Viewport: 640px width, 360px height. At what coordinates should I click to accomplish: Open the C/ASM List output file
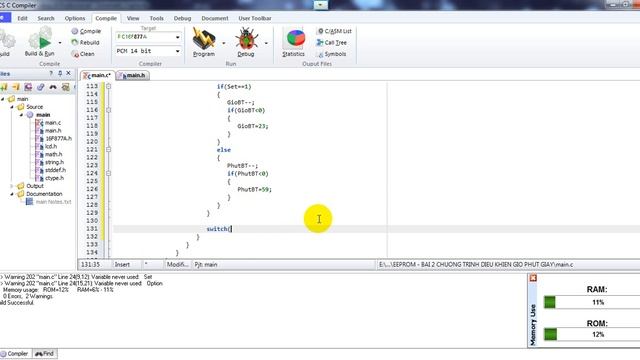pos(334,31)
